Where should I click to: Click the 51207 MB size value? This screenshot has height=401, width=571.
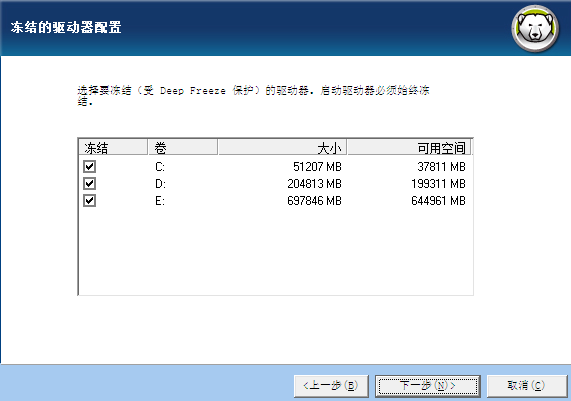(317, 167)
